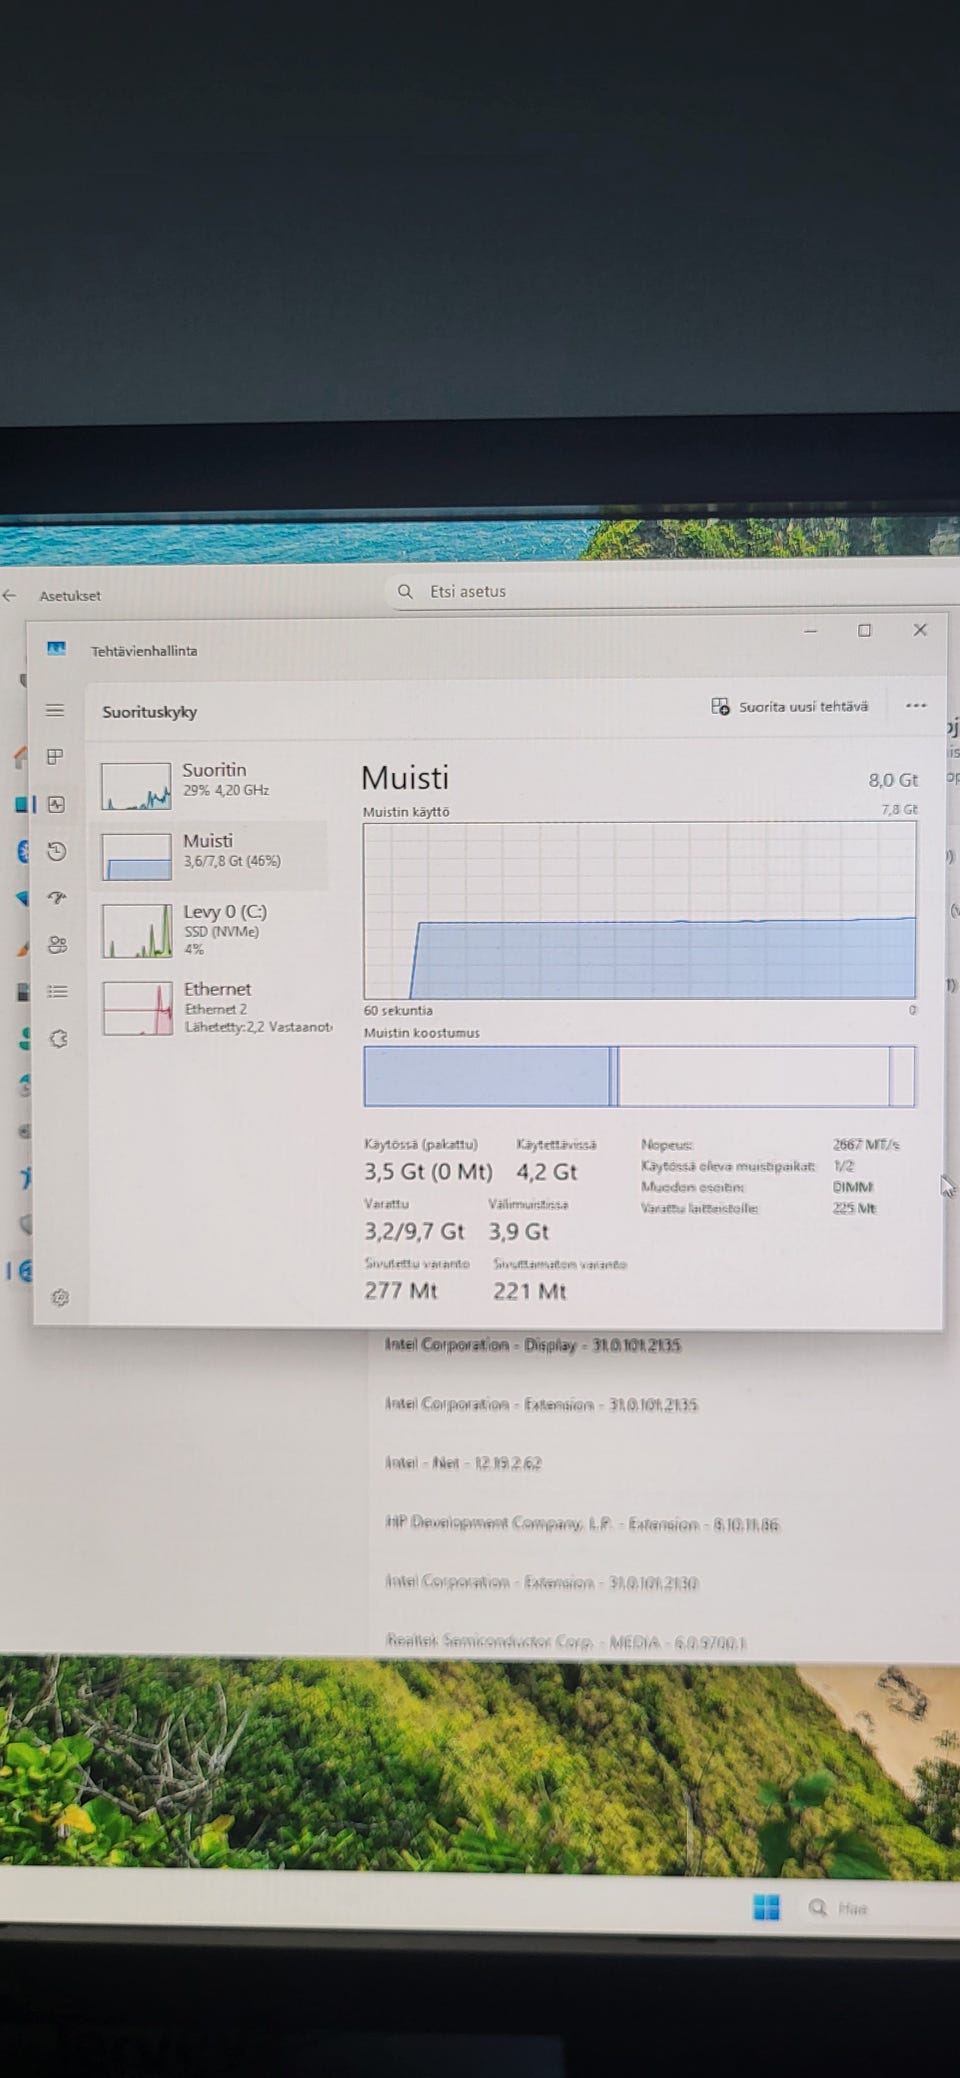Click the 2667 MT/s speed value
Viewport: 960px width, 2078px height.
pyautogui.click(x=866, y=1144)
